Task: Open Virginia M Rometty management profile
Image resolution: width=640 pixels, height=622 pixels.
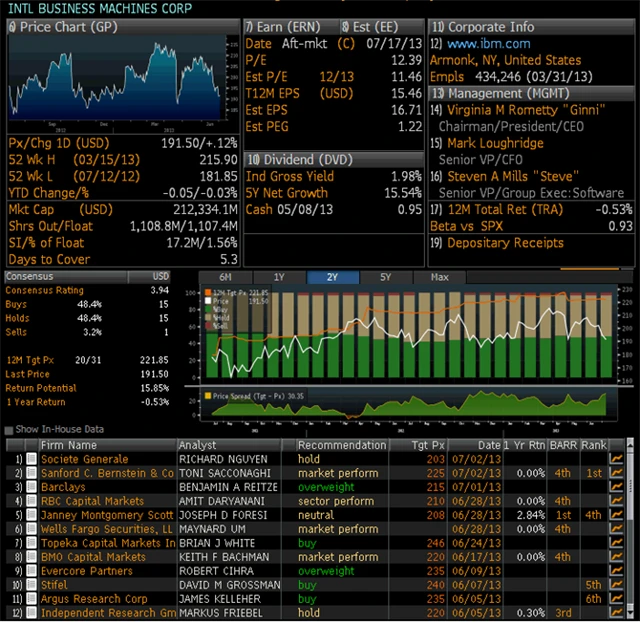Action: pyautogui.click(x=524, y=110)
